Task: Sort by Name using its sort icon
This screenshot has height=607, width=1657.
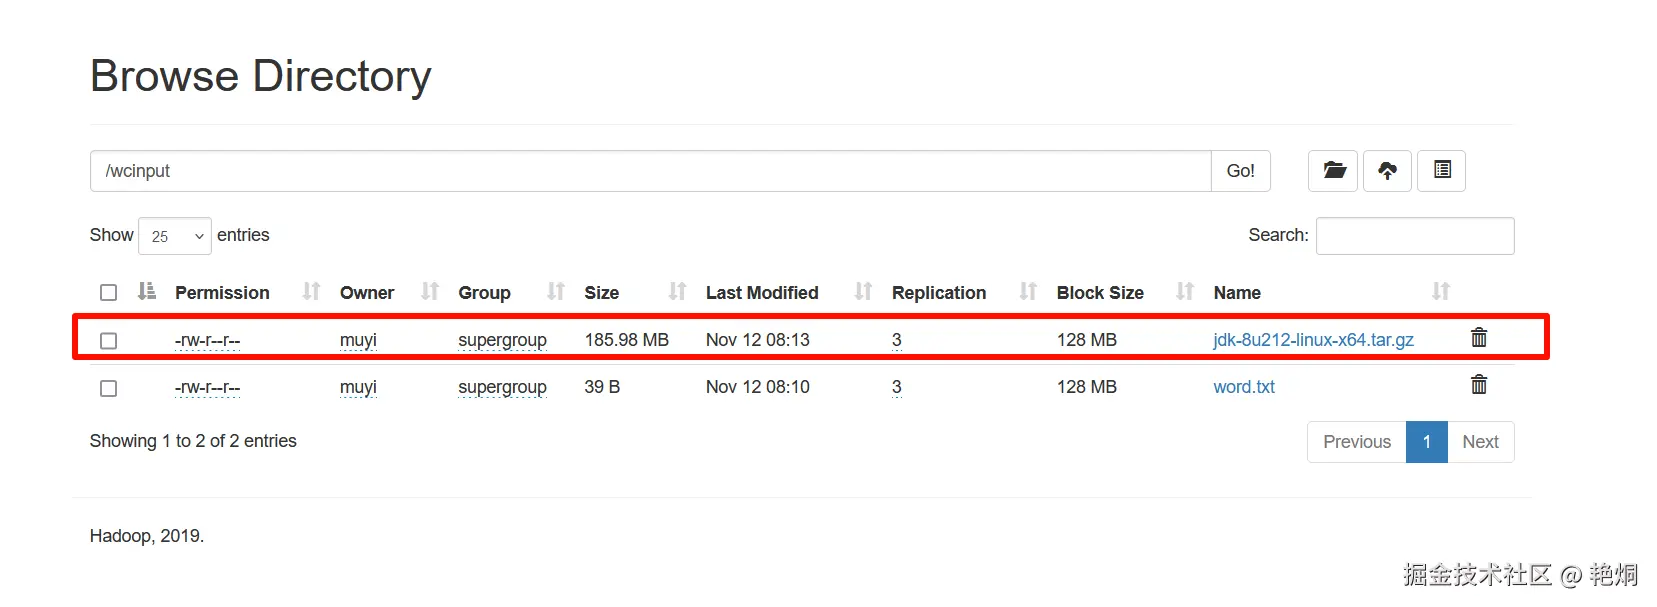Action: click(1440, 292)
